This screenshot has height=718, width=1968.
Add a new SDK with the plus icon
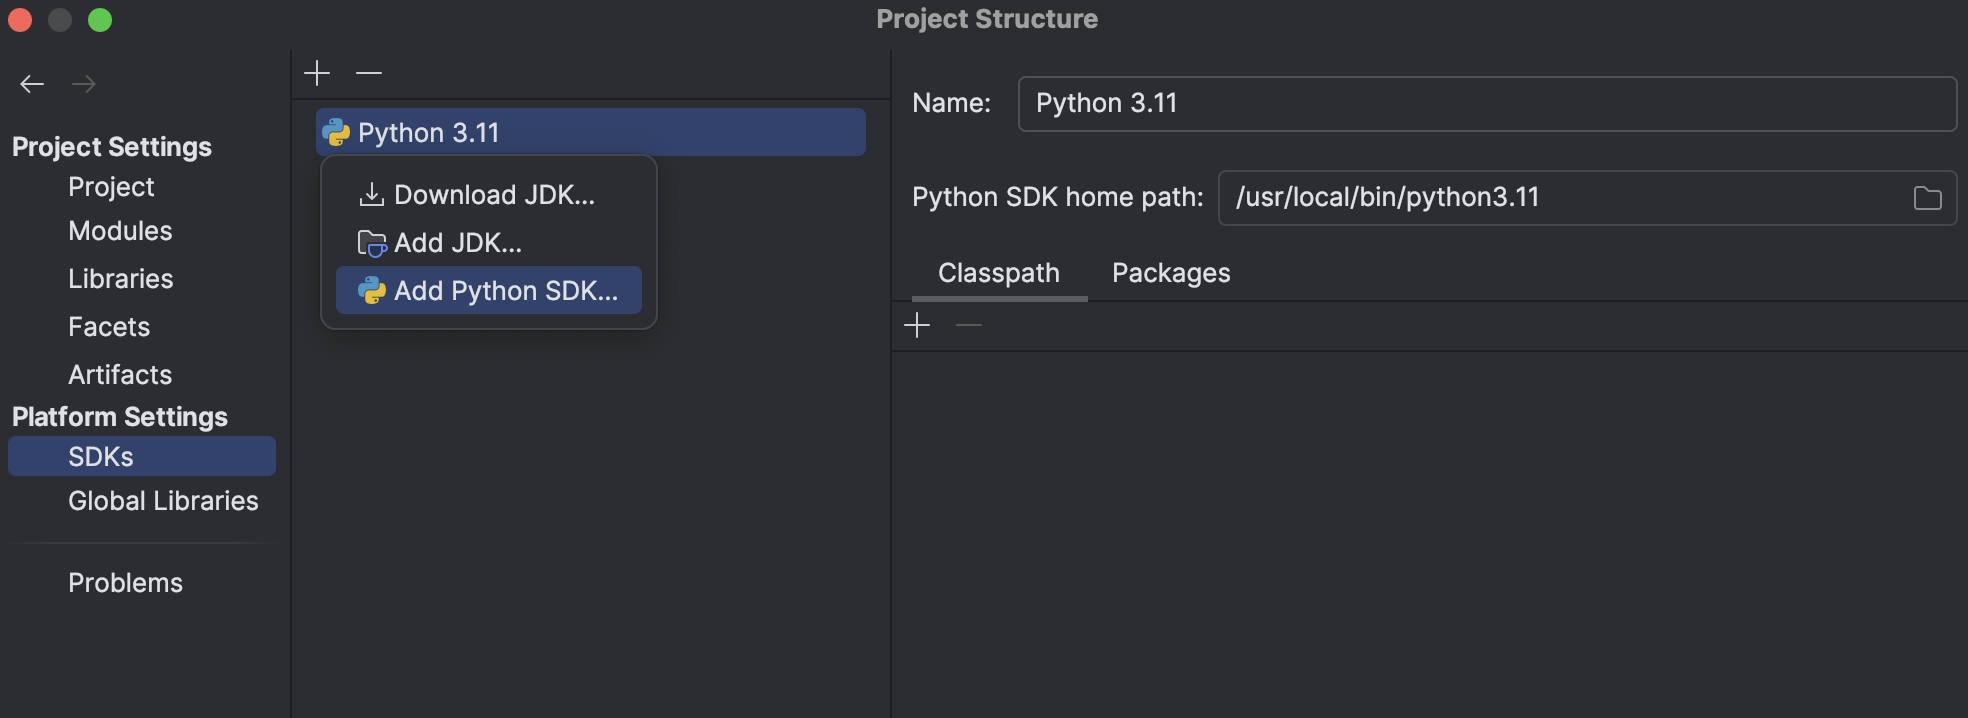click(x=316, y=72)
